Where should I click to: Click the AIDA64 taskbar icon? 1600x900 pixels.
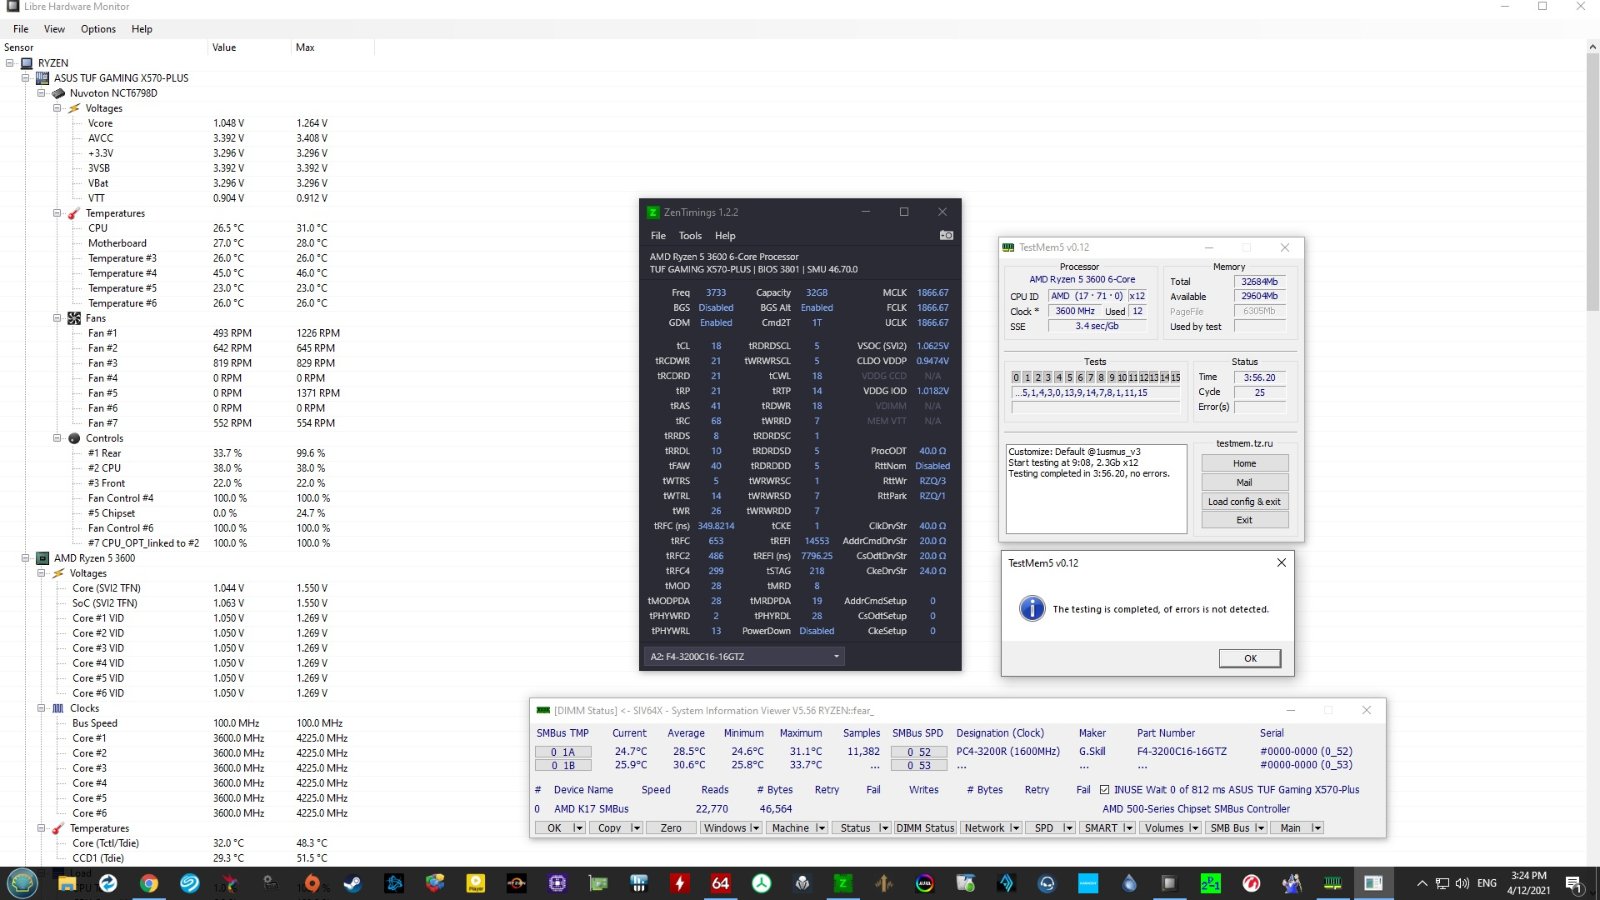(x=720, y=883)
